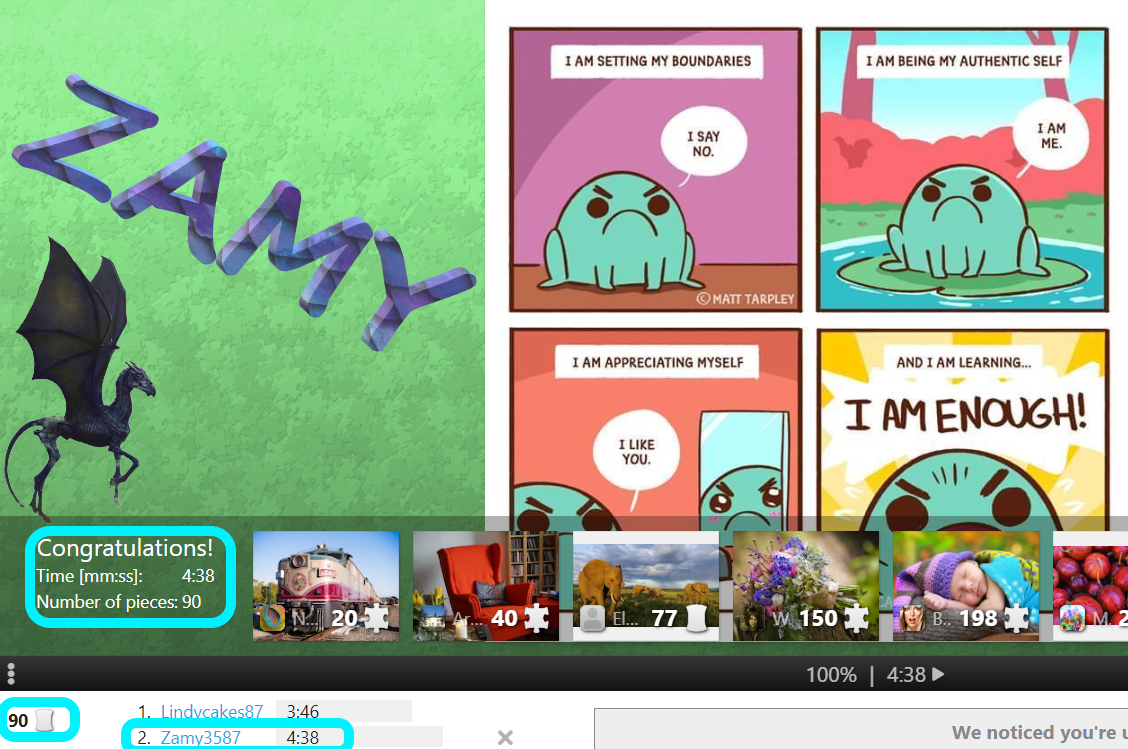This screenshot has width=1128, height=749.
Task: Click the author avatar on the bouquet puzzle
Action: point(752,618)
